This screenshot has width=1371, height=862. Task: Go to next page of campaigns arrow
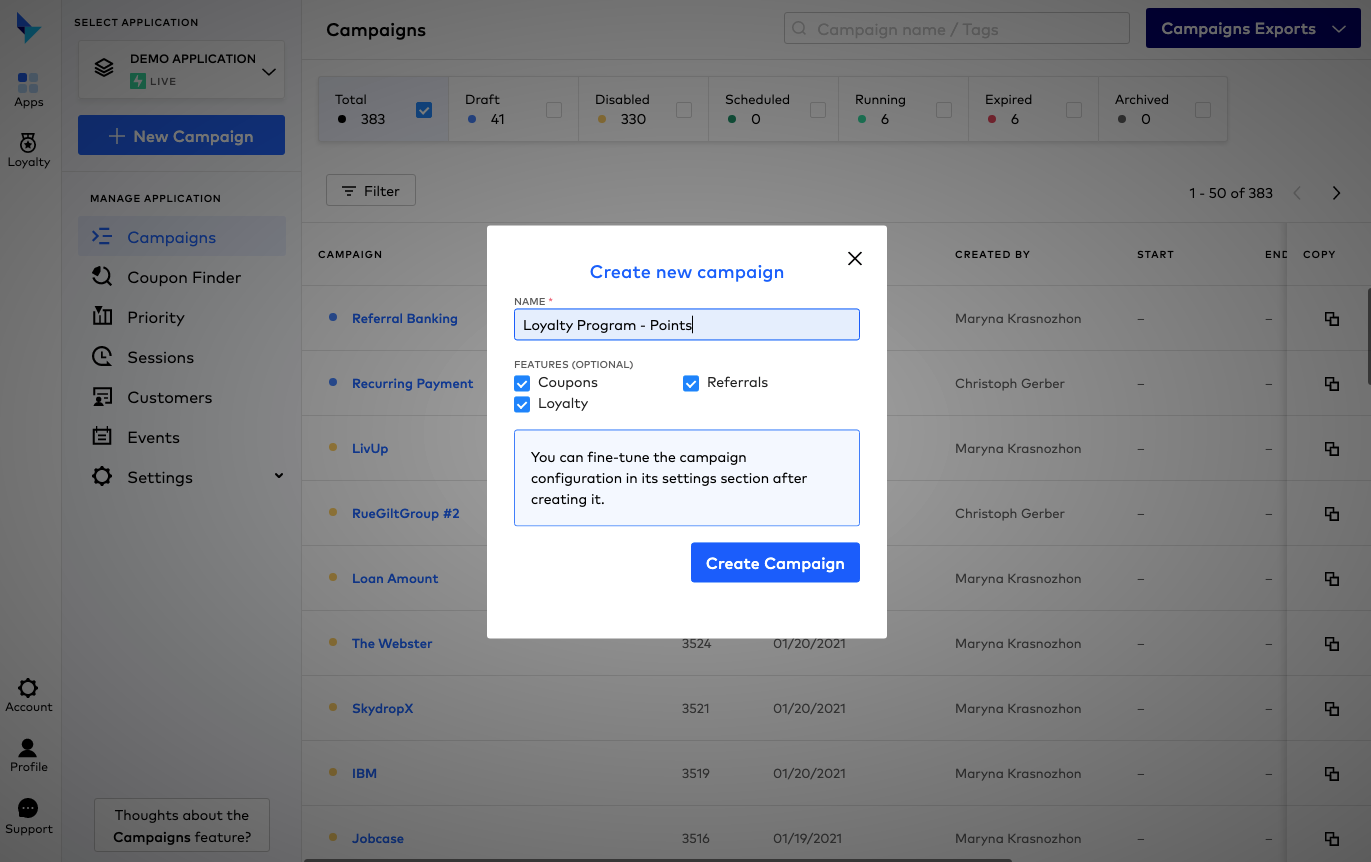click(x=1336, y=193)
